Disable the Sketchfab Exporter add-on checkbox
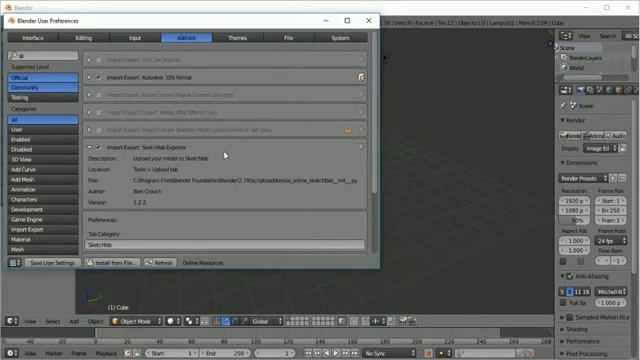 tap(99, 147)
